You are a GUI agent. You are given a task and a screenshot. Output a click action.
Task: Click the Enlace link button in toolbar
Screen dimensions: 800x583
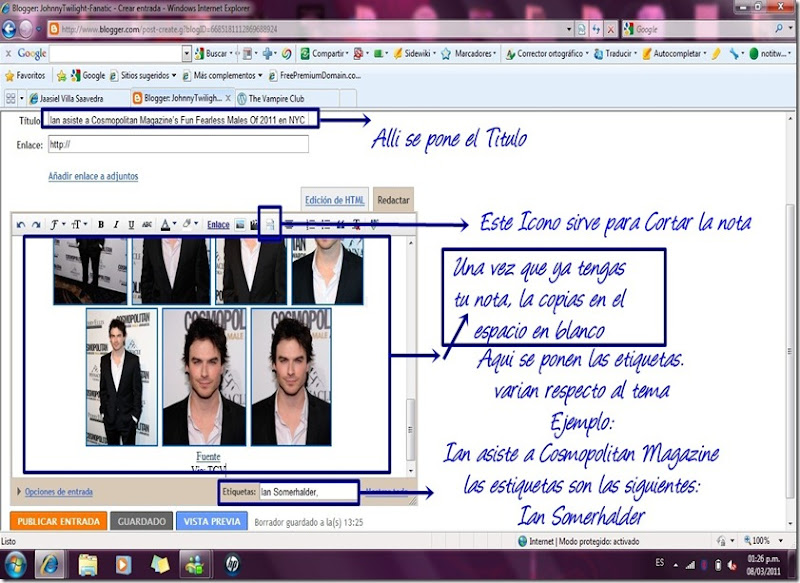point(218,224)
